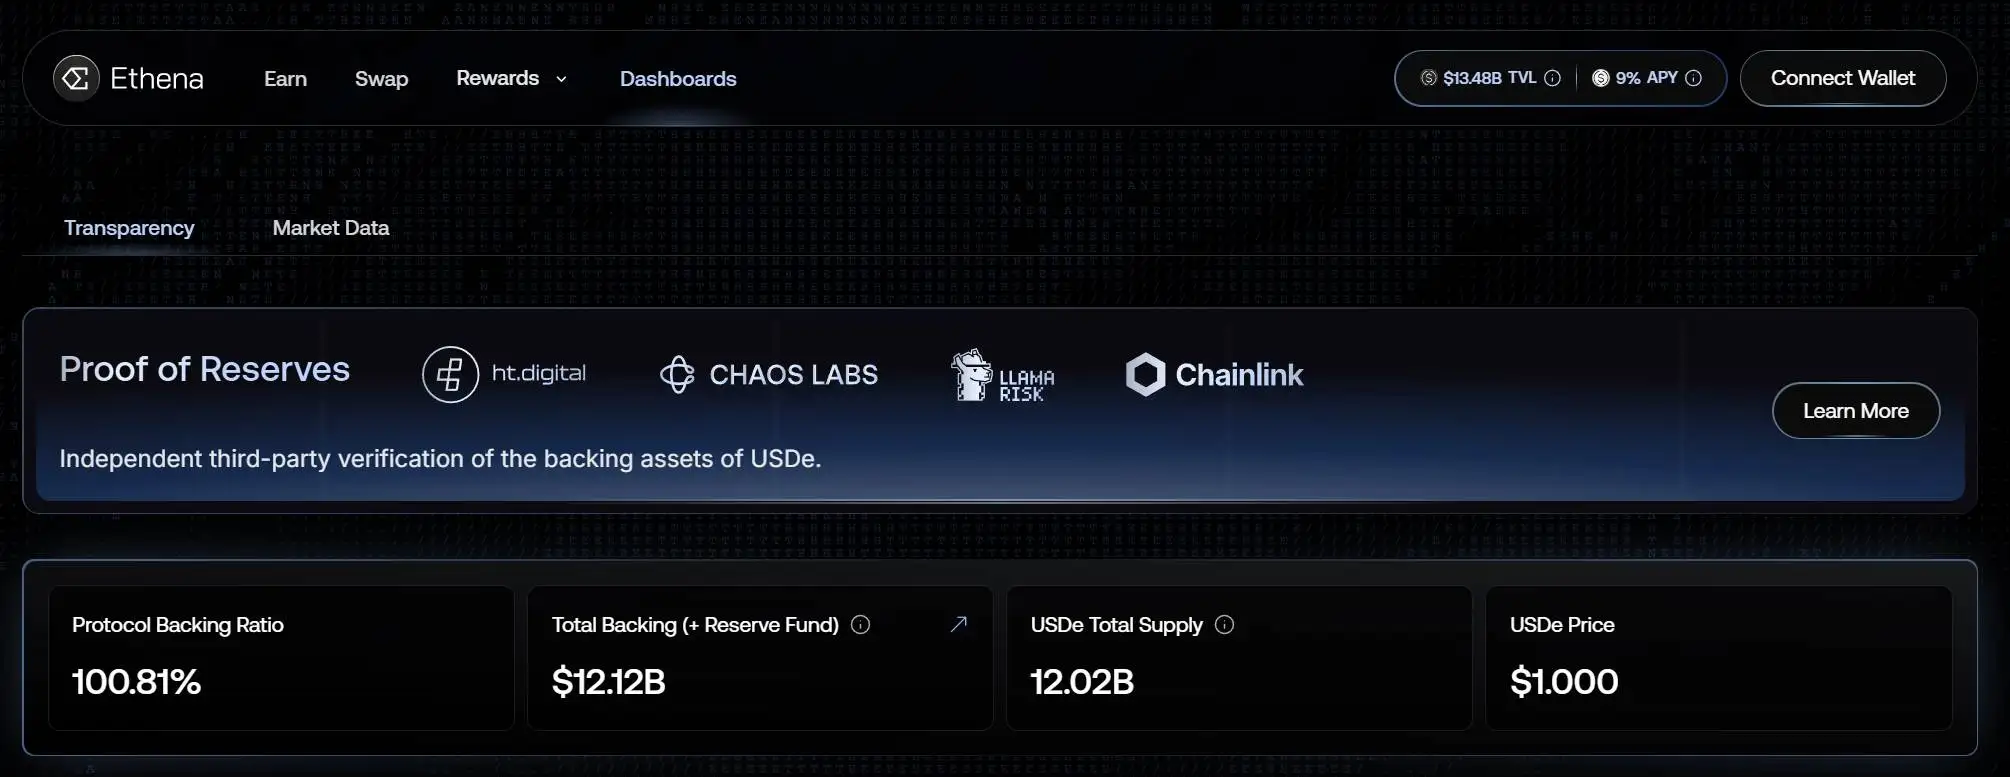The width and height of the screenshot is (2010, 777).
Task: Open the Dashboards nav item
Action: [x=678, y=79]
